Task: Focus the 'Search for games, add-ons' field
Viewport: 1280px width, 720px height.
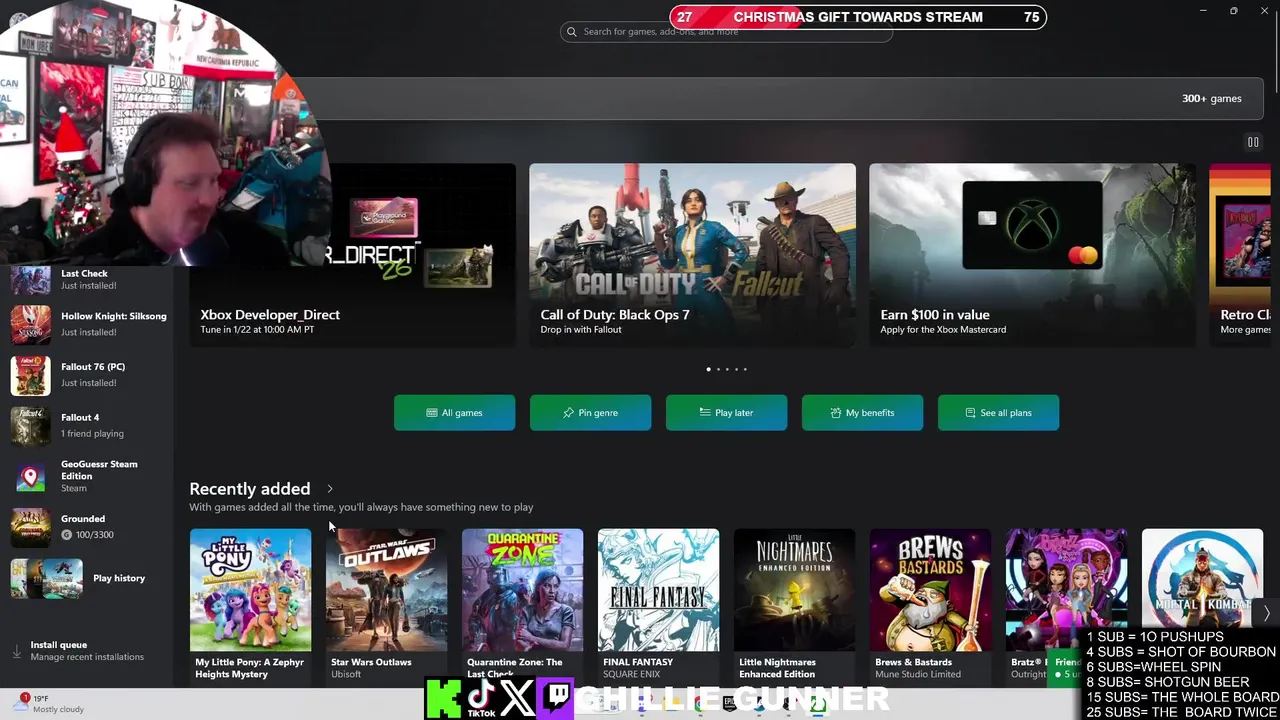Action: (x=726, y=32)
